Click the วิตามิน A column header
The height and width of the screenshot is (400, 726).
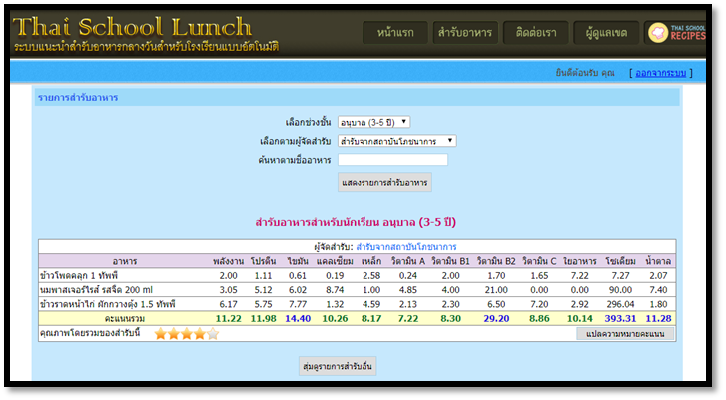tap(408, 261)
